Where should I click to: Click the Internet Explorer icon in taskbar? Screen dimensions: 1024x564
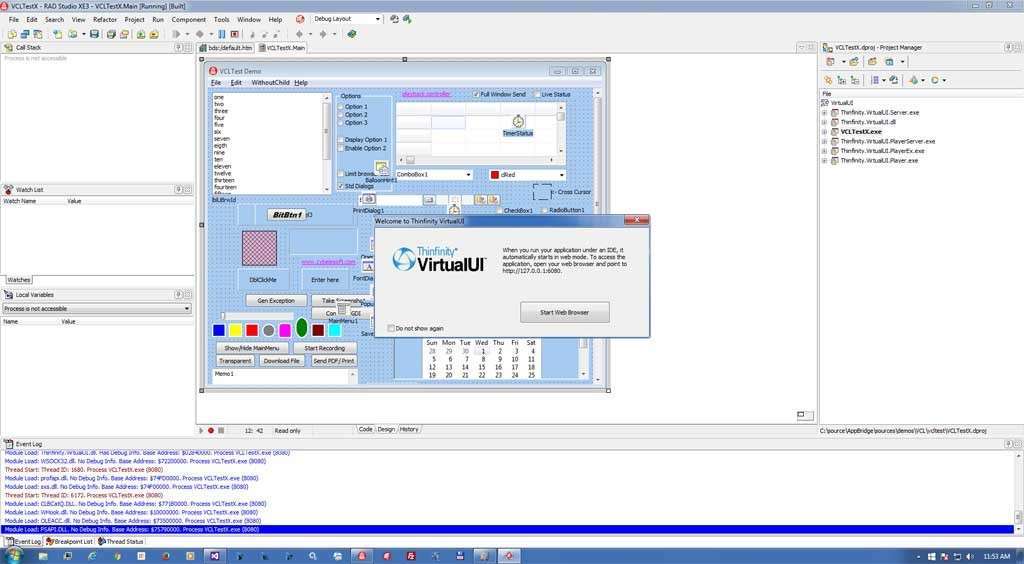click(x=92, y=556)
